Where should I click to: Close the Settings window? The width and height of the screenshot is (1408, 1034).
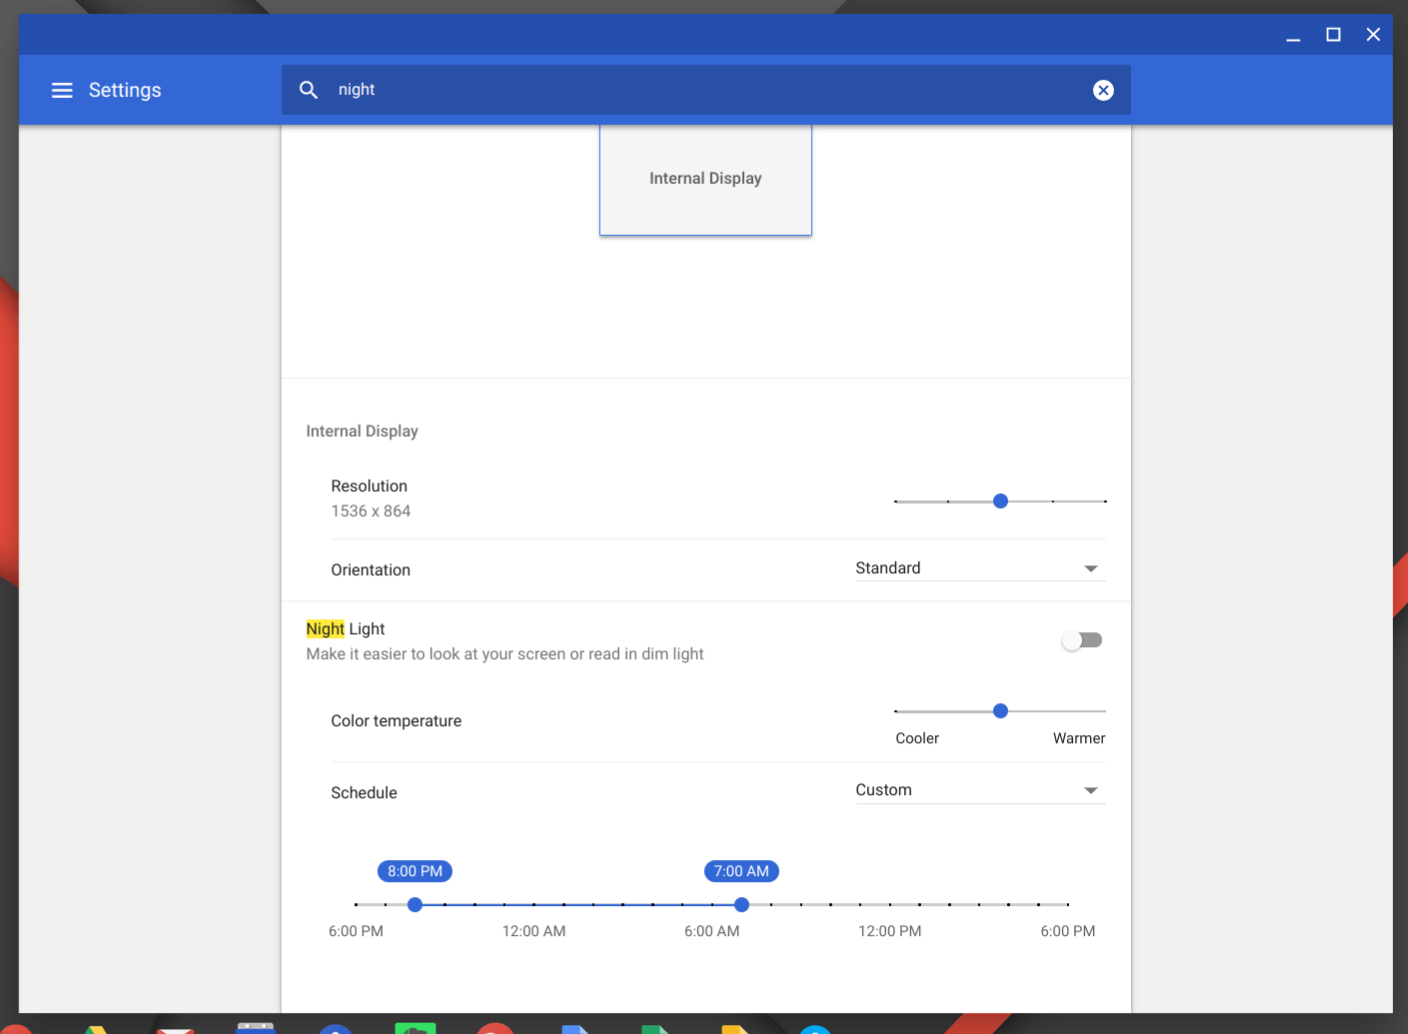click(1373, 35)
